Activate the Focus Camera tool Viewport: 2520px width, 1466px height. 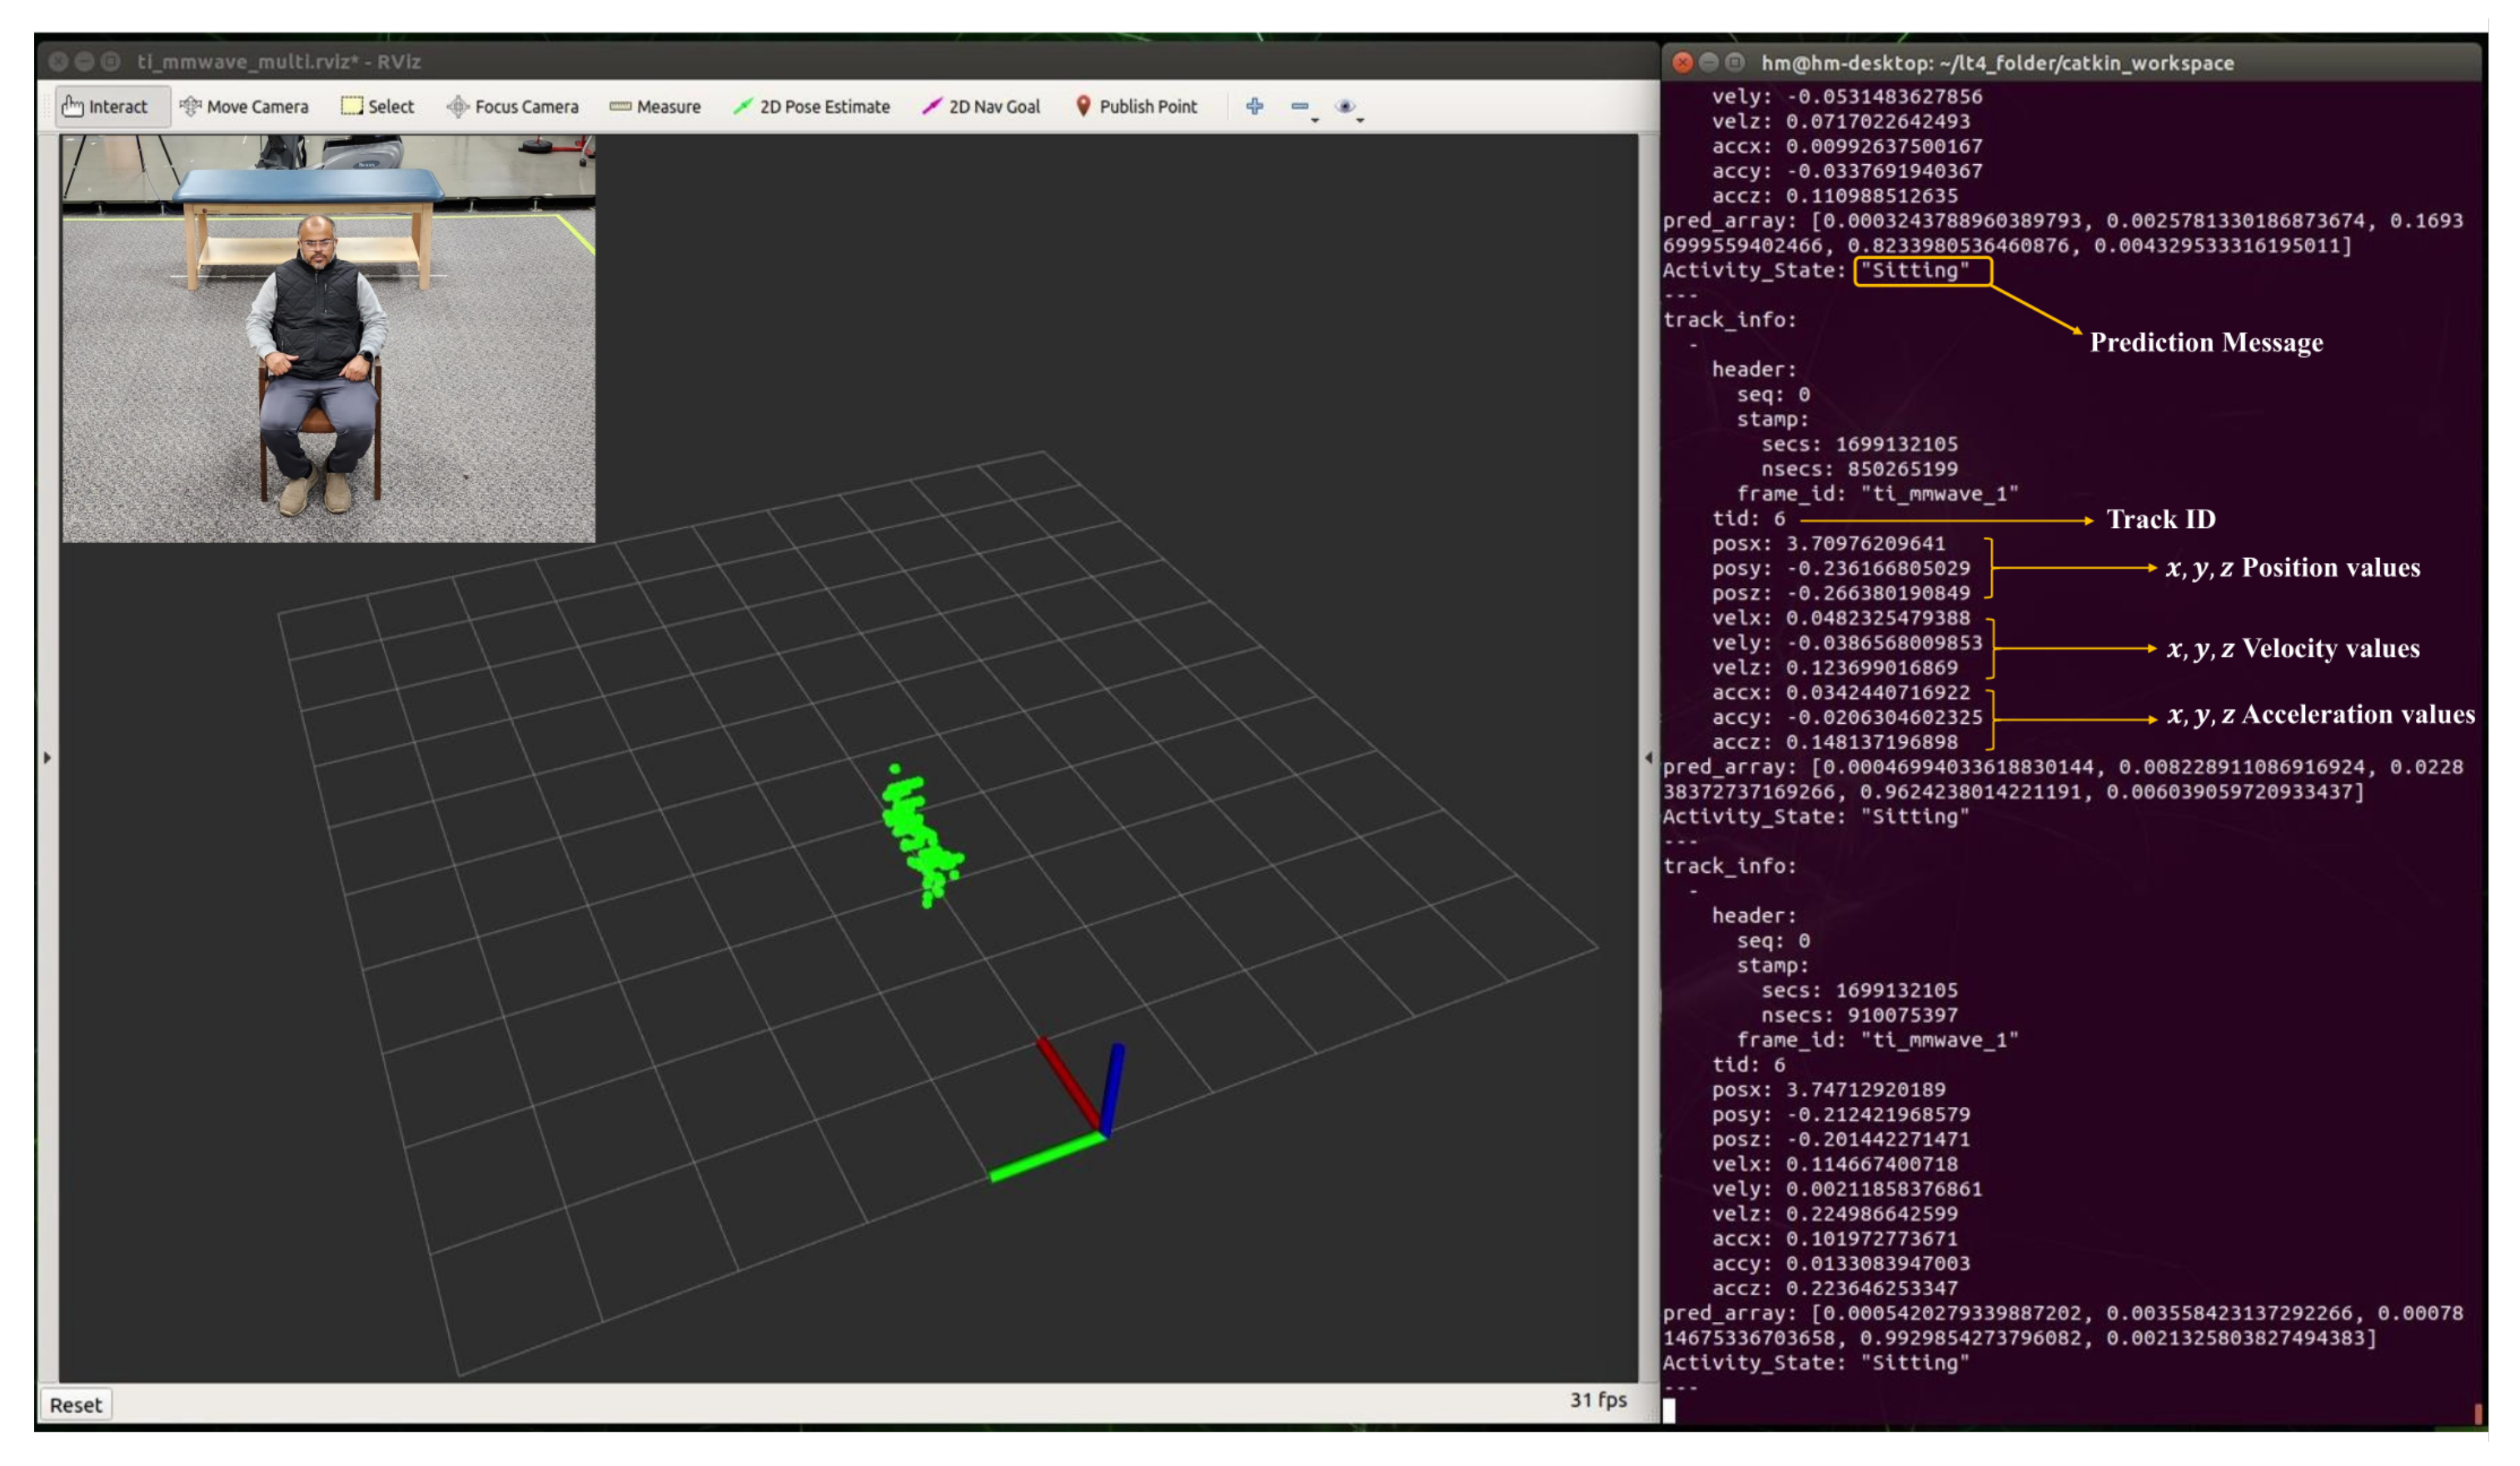click(512, 106)
